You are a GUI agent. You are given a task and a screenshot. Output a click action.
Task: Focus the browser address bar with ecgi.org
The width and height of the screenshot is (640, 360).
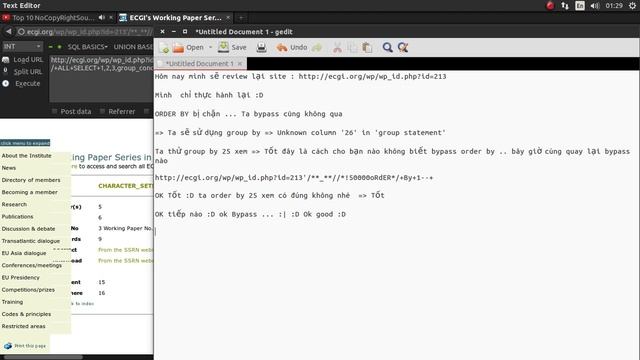tap(86, 31)
